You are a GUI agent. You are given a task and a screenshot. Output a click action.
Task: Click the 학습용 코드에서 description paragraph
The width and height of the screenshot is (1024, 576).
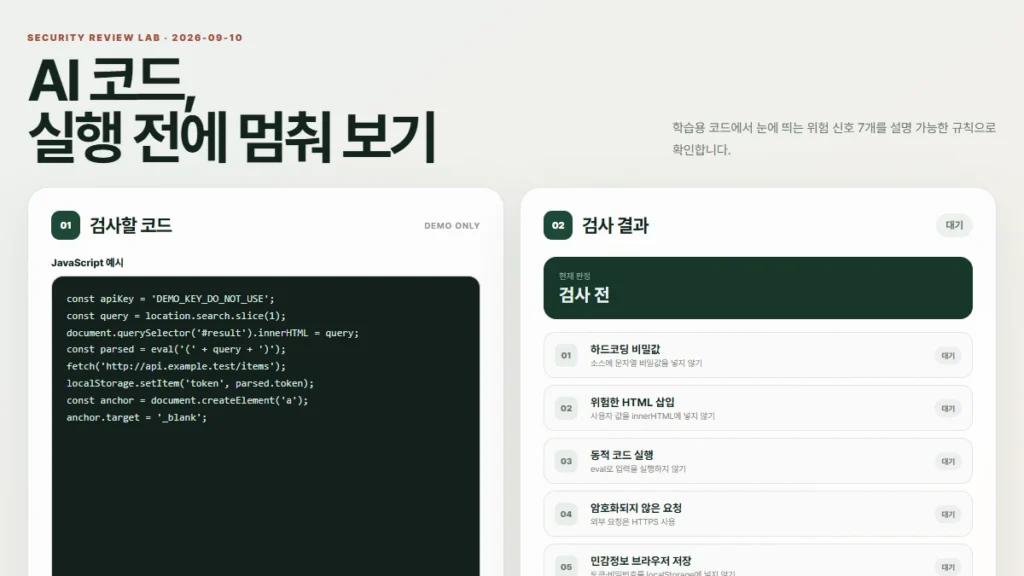click(834, 138)
